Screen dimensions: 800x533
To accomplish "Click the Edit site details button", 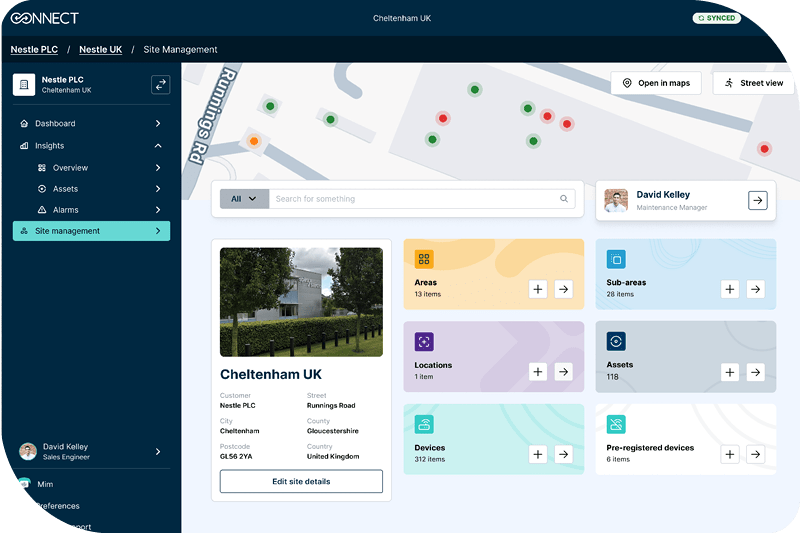I will click(x=301, y=481).
